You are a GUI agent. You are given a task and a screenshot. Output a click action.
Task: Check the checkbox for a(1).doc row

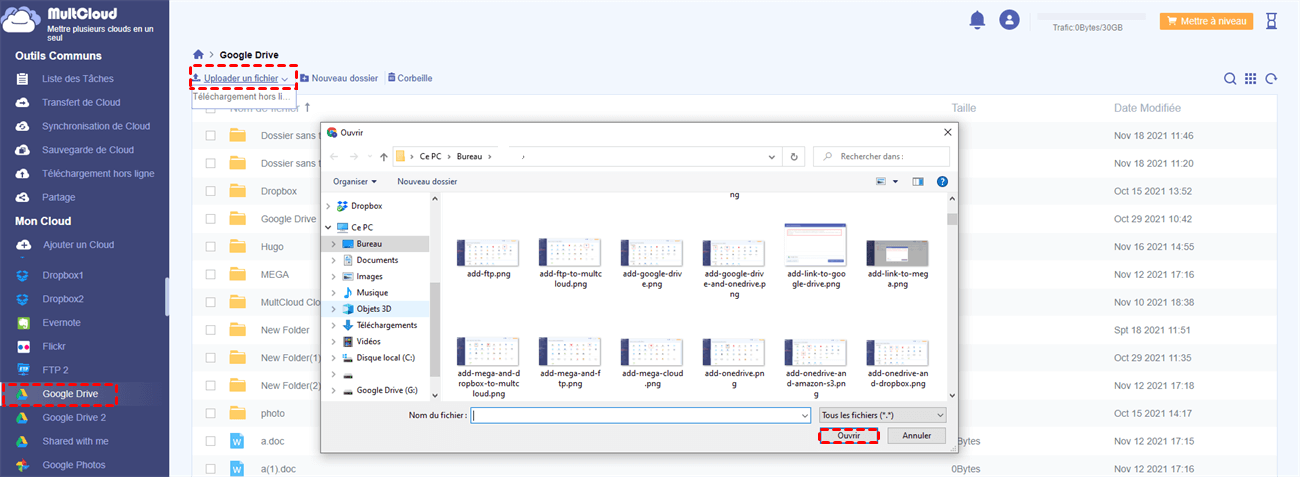tap(211, 468)
